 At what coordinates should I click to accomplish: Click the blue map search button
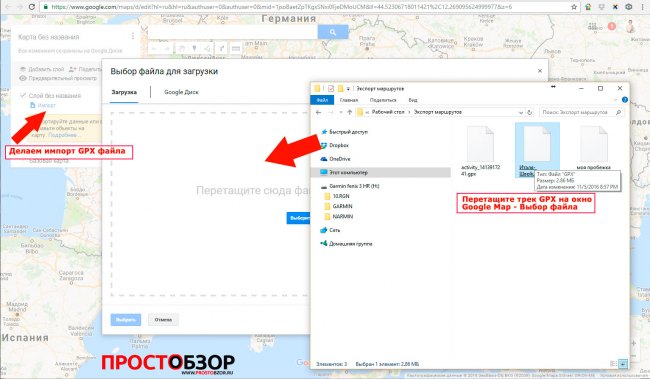click(332, 32)
